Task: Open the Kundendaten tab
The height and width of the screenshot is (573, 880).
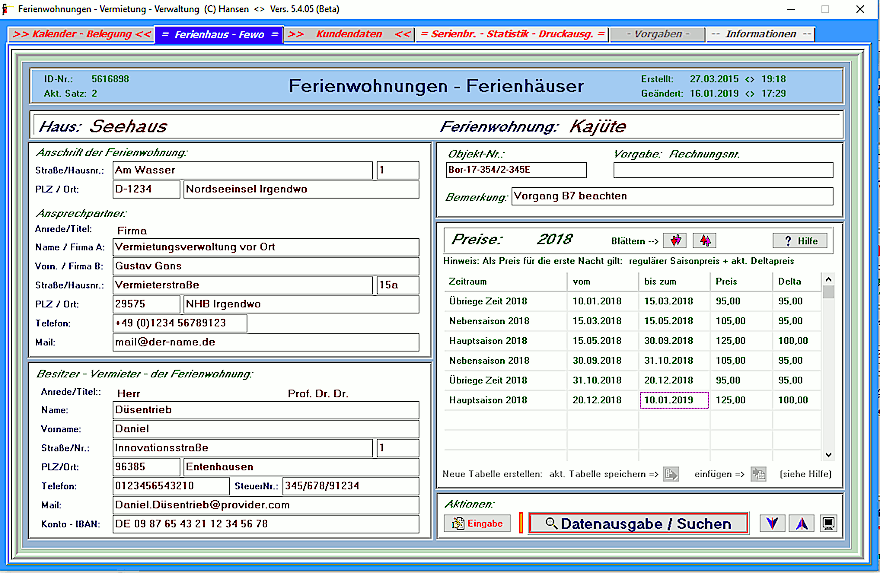Action: 348,34
